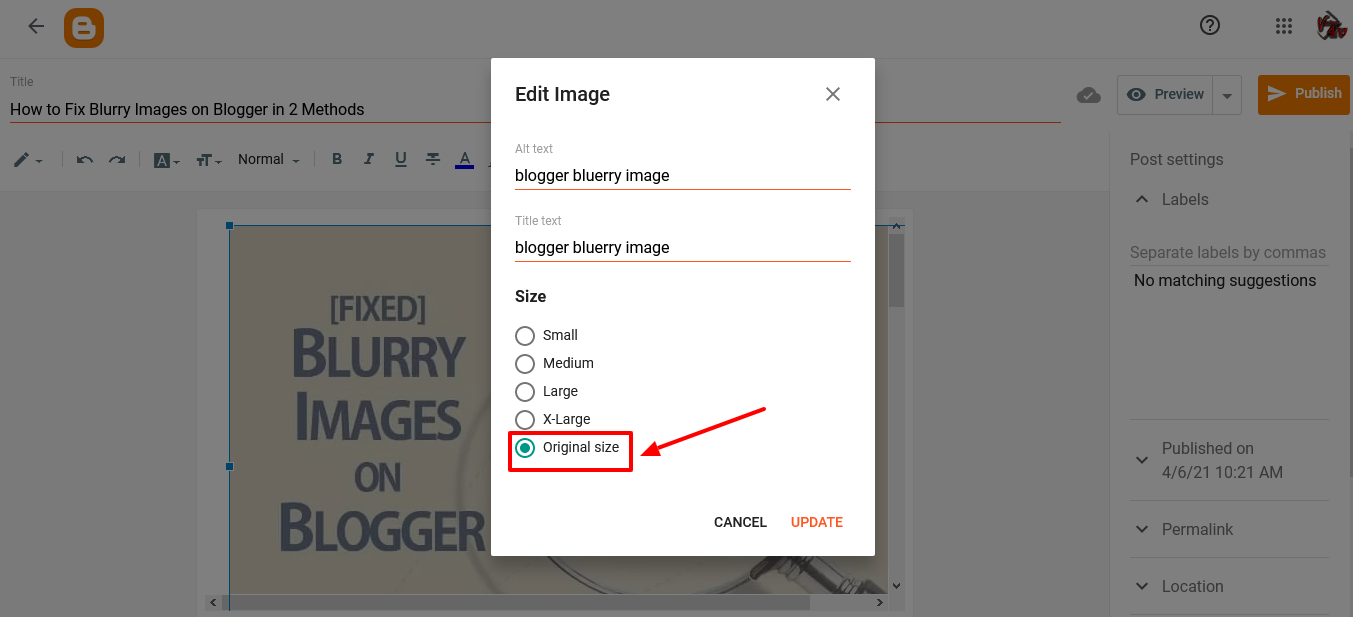
Task: Click the labels input under Separate labels by commas
Action: 1228,253
